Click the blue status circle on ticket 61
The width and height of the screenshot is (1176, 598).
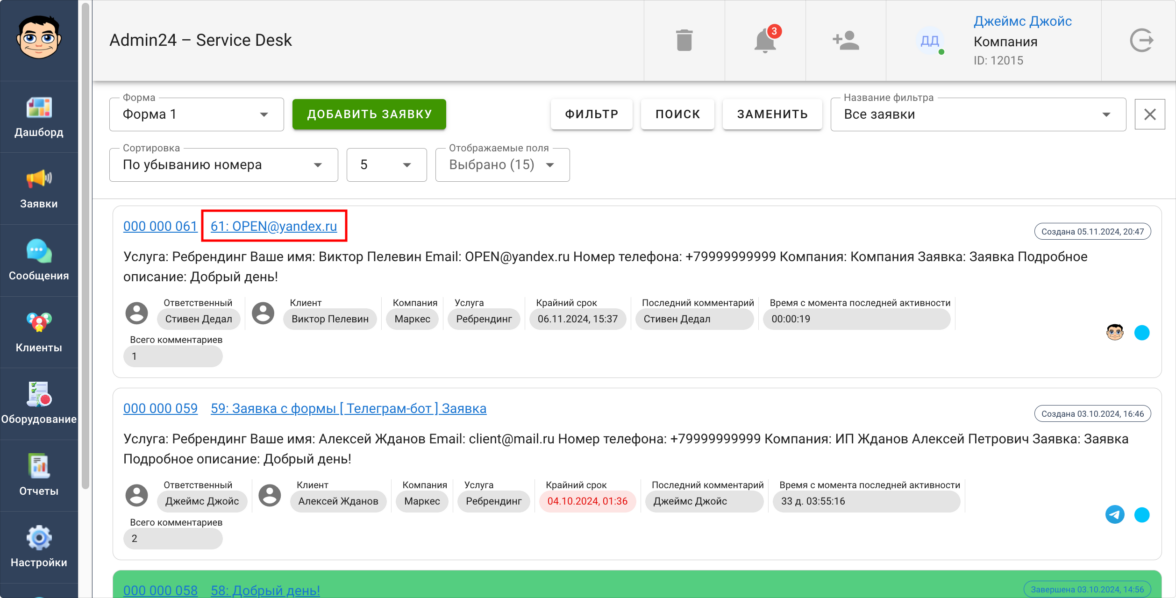point(1142,332)
